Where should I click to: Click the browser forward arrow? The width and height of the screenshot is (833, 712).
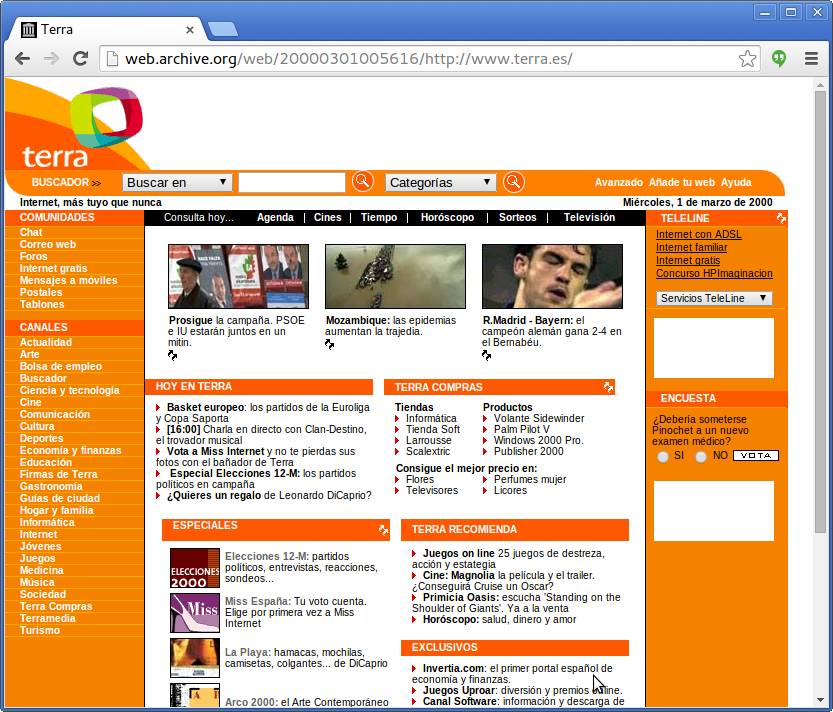pyautogui.click(x=52, y=58)
